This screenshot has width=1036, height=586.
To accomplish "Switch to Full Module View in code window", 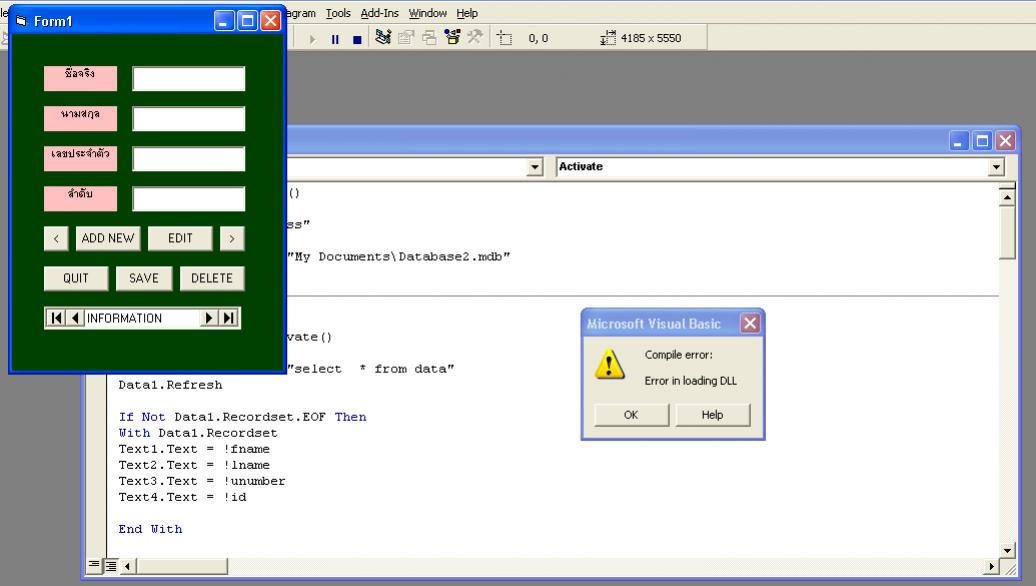I will click(x=111, y=566).
